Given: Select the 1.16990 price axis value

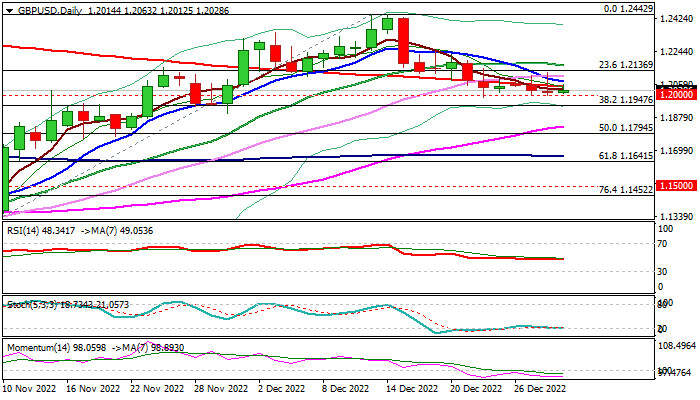Looking at the screenshot, I should [x=676, y=151].
